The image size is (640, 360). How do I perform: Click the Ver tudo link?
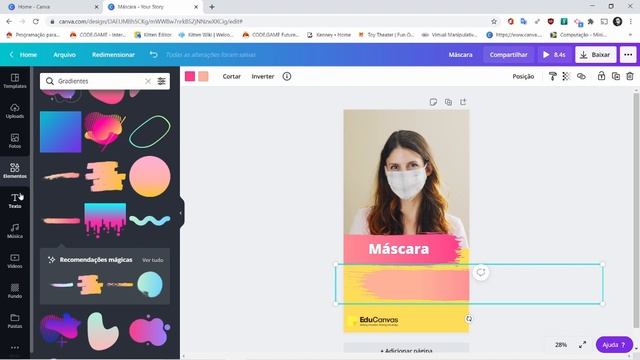click(x=153, y=260)
